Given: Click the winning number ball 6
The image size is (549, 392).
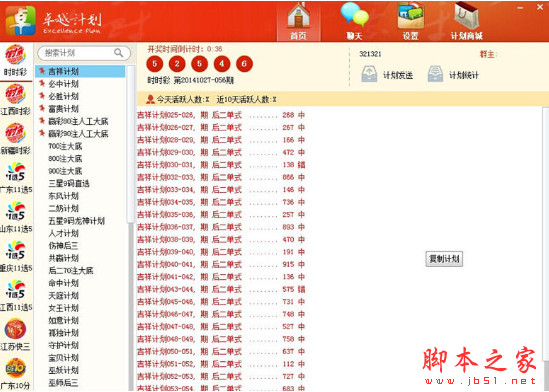Looking at the screenshot, I should tap(244, 64).
